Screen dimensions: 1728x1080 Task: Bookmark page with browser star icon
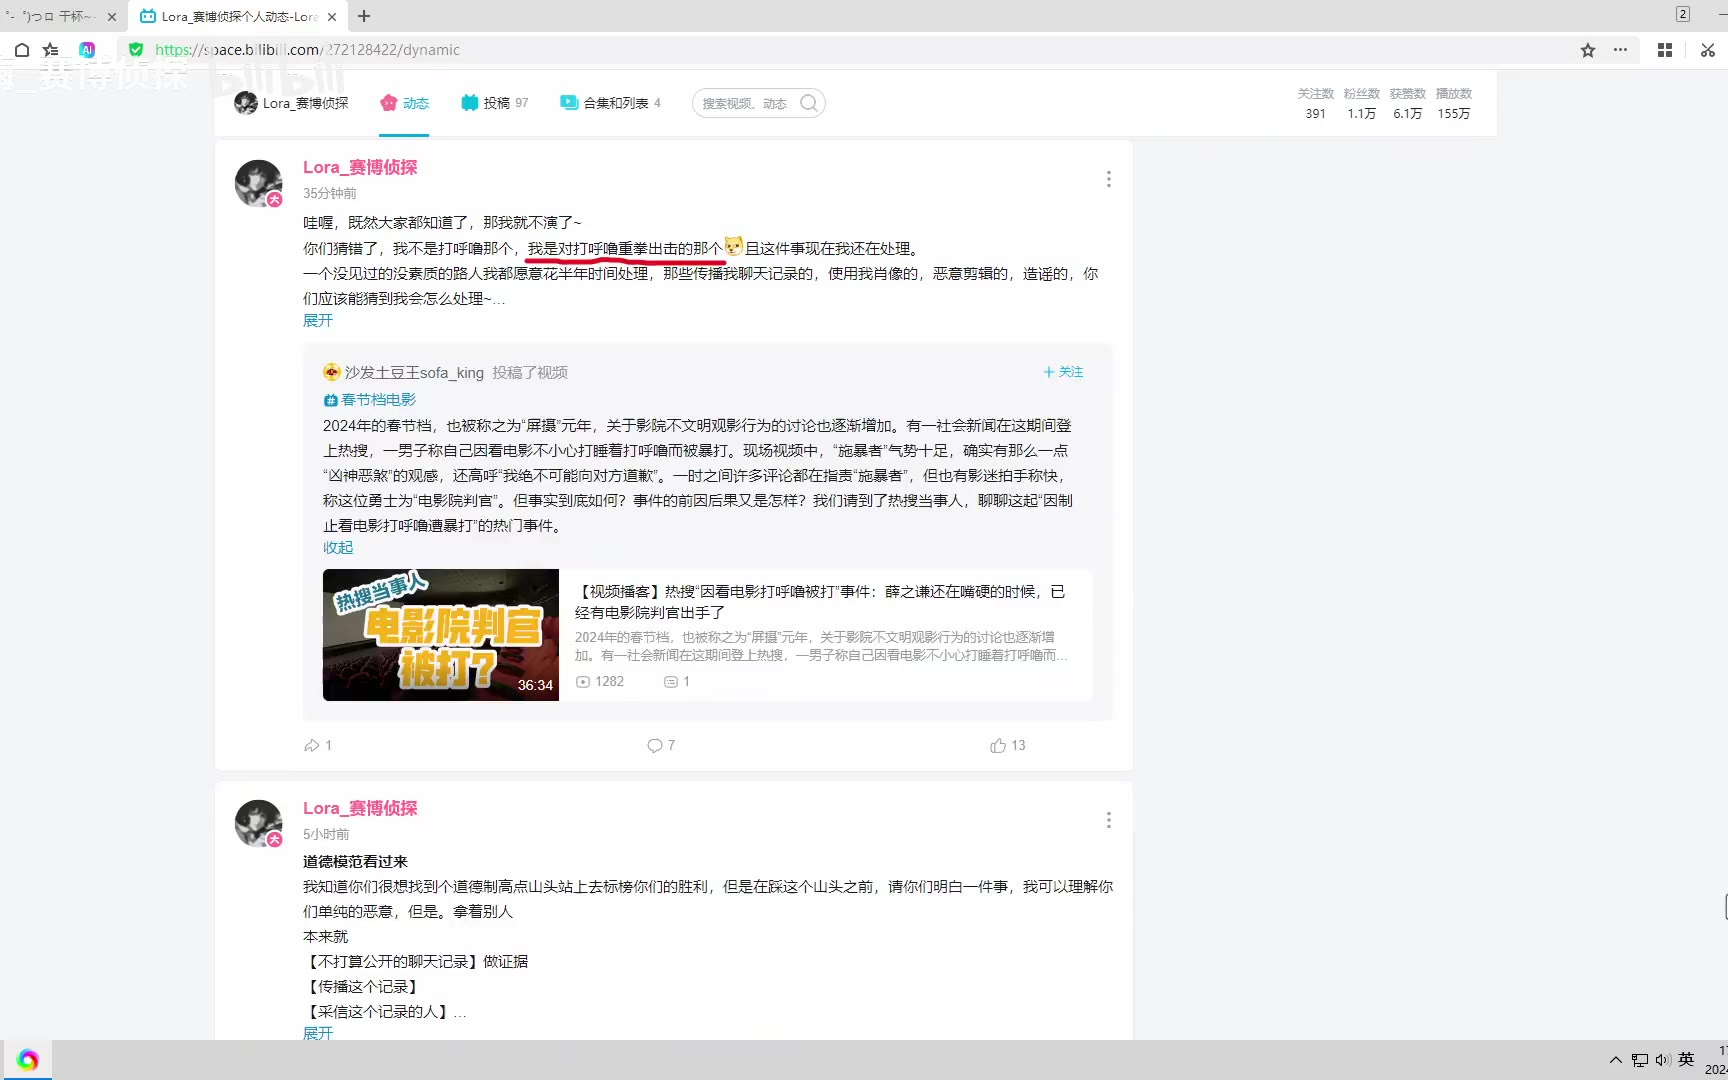point(1588,50)
